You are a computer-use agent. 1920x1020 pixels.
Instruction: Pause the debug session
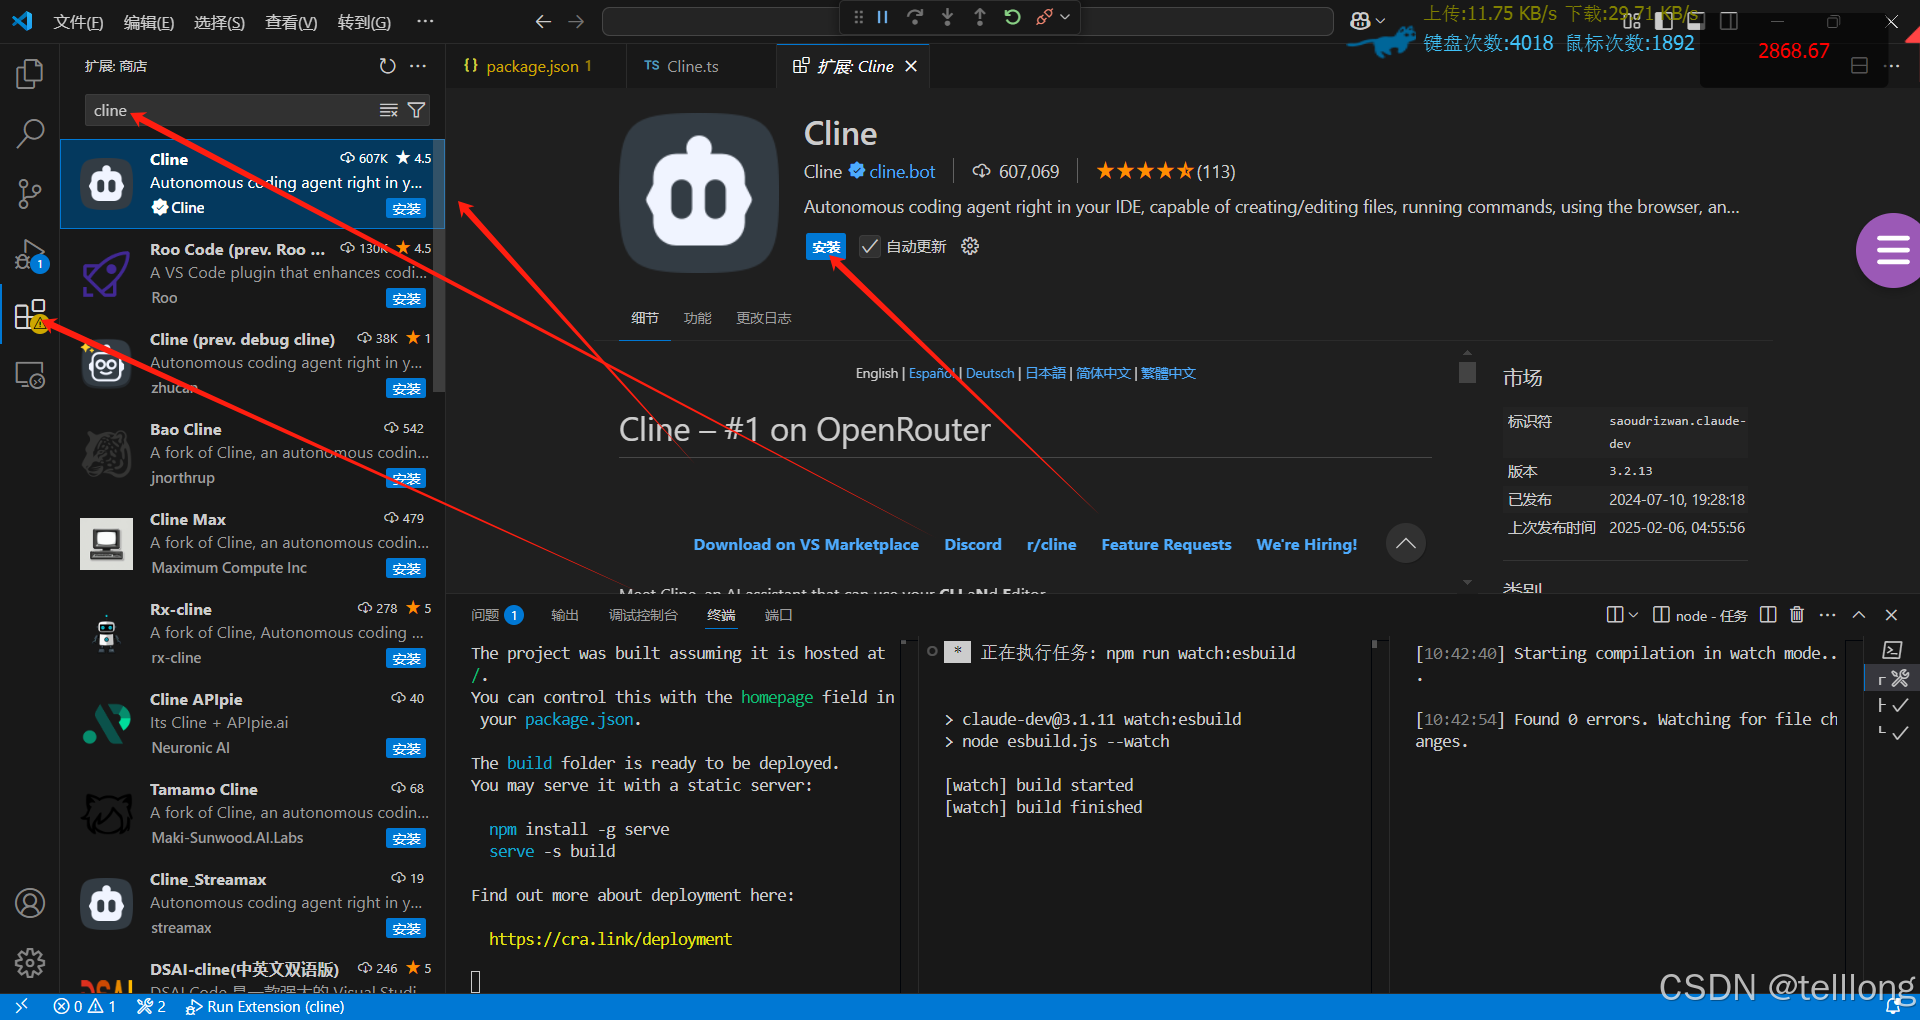coord(883,17)
